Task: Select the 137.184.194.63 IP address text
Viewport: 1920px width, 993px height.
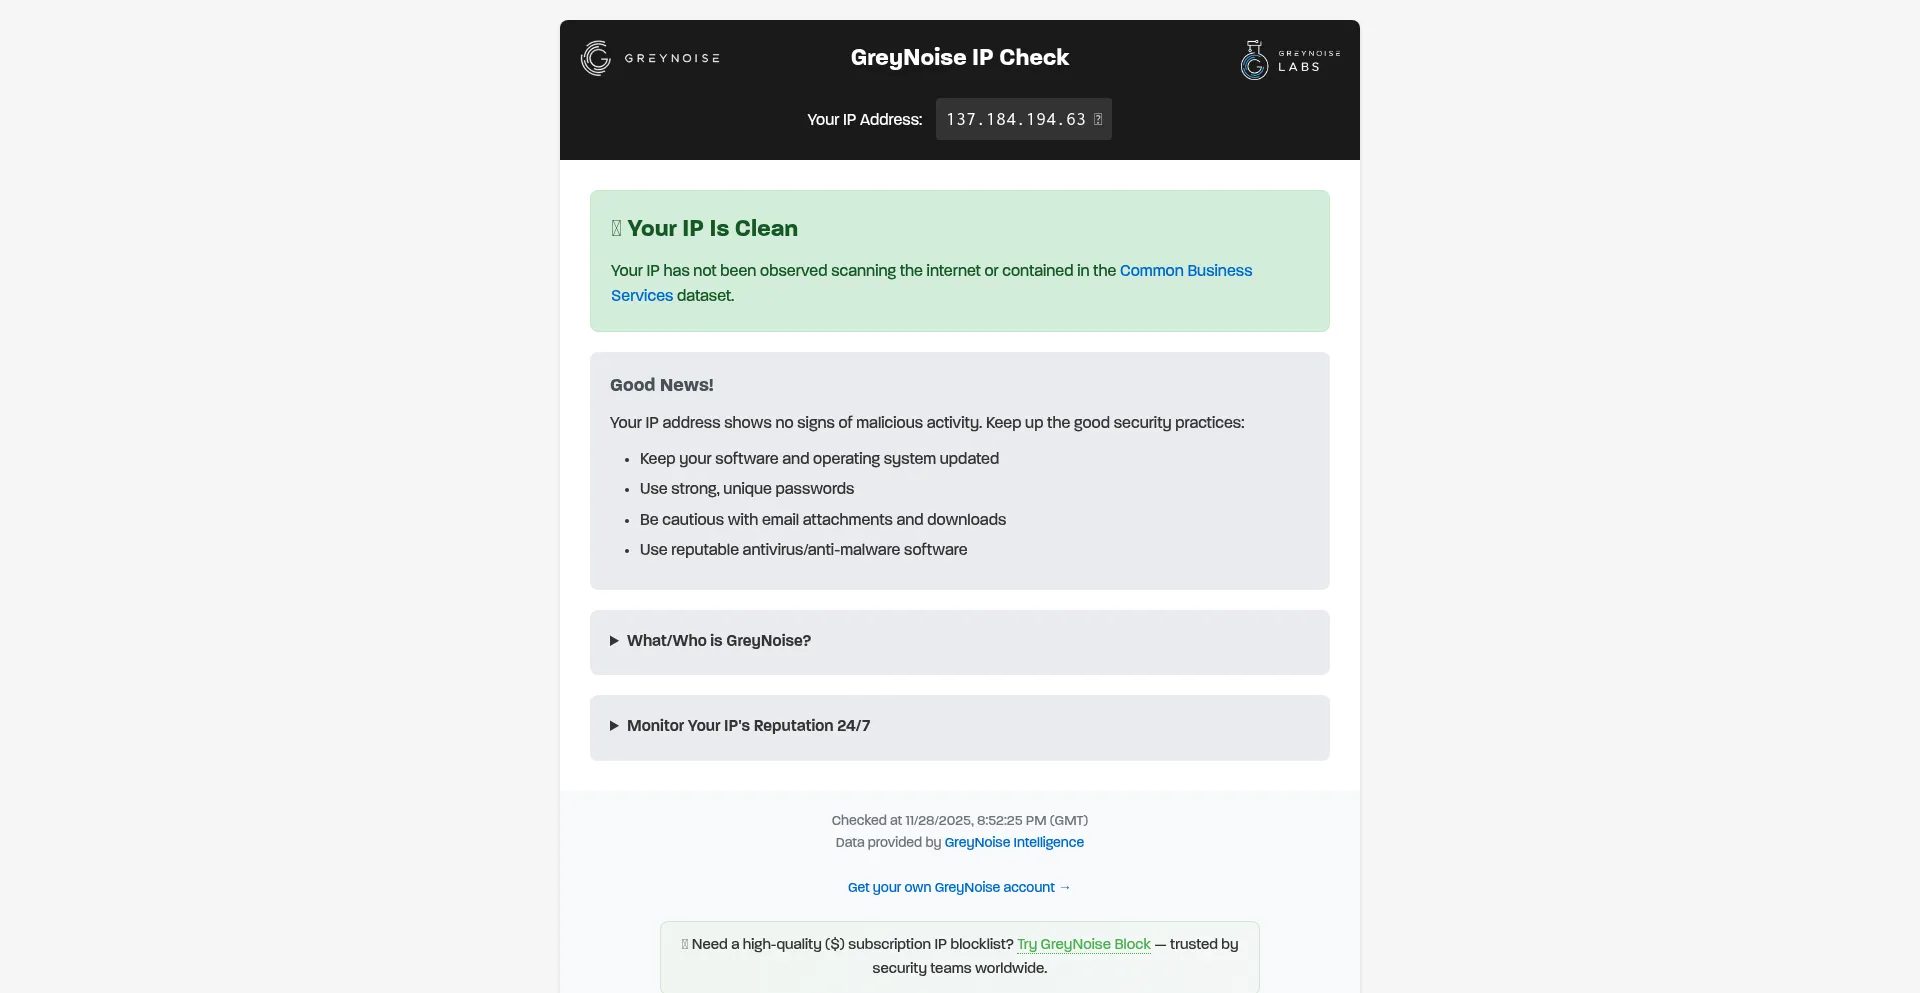Action: 1015,119
